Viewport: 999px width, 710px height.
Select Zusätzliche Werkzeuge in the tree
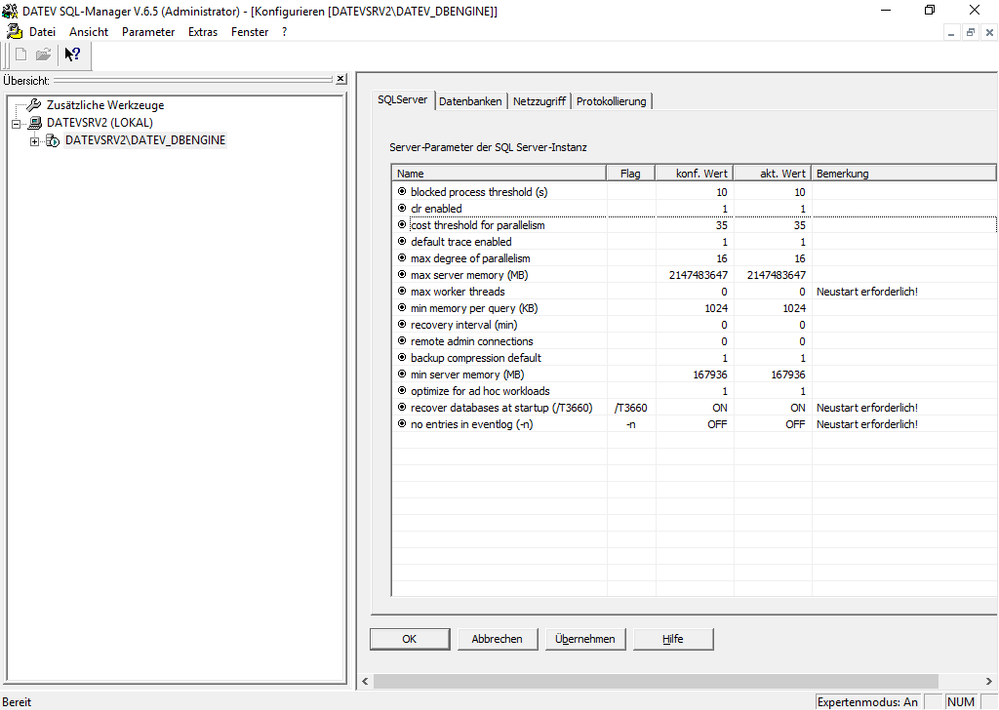[x=105, y=105]
